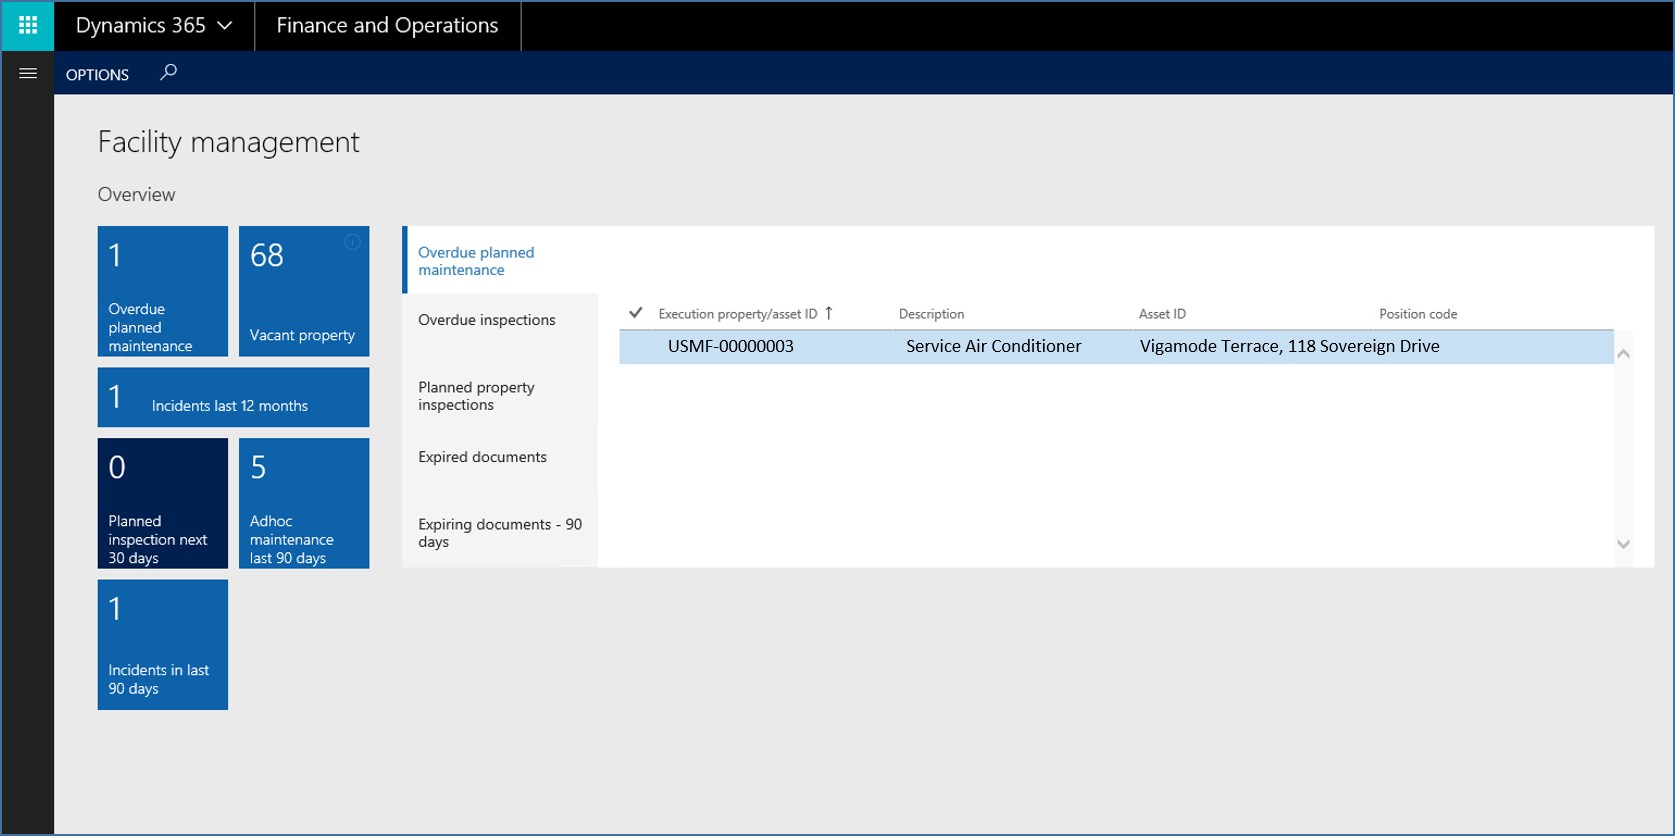
Task: Expand the hamburger navigation menu
Action: click(x=27, y=73)
